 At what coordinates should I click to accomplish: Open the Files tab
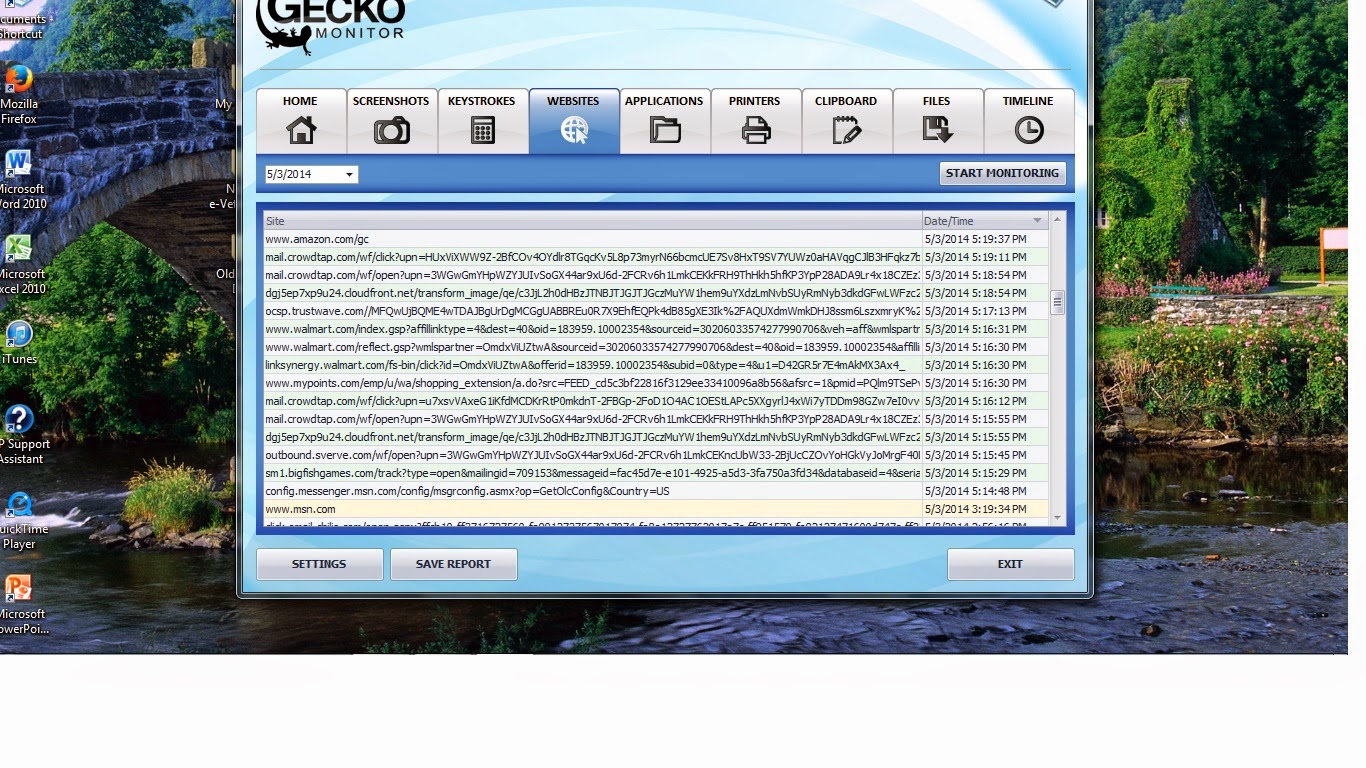(937, 121)
